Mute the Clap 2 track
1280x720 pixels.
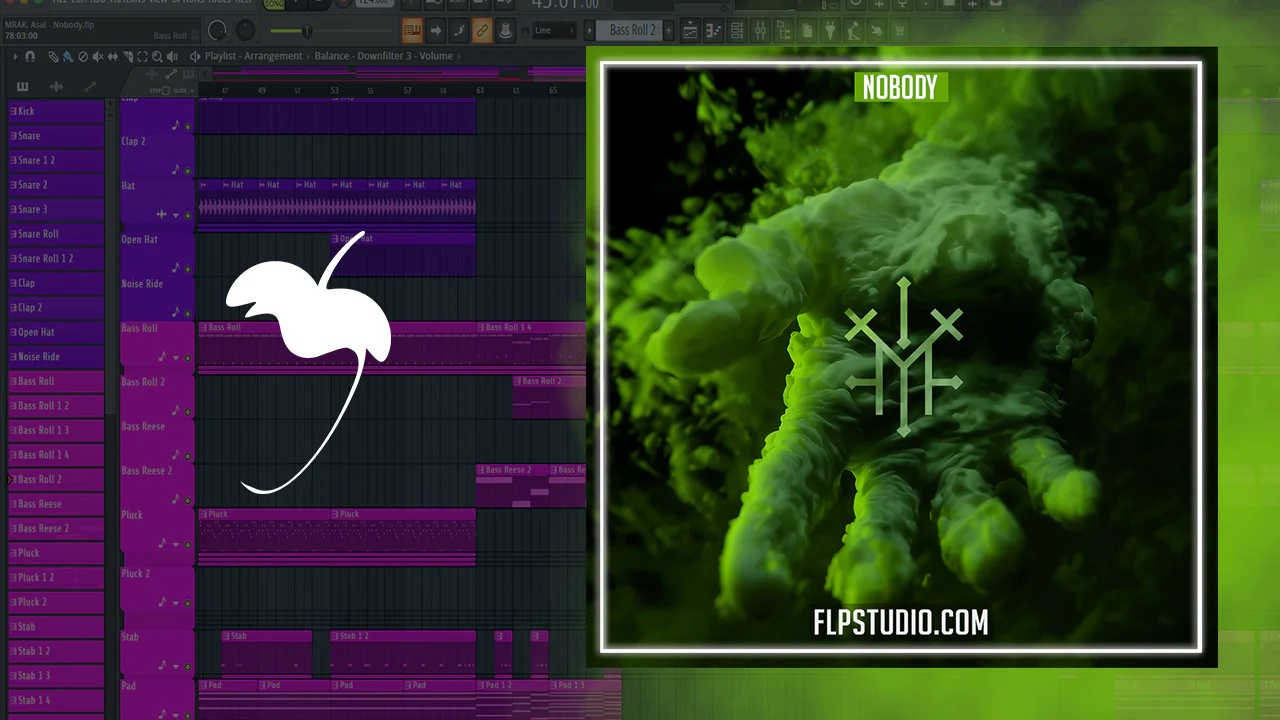(x=187, y=170)
